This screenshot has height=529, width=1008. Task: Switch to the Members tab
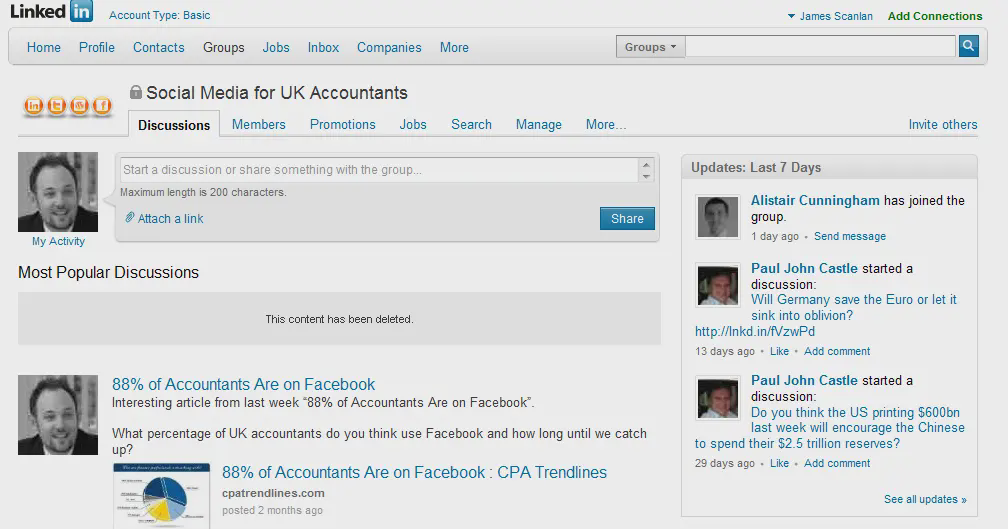[259, 125]
